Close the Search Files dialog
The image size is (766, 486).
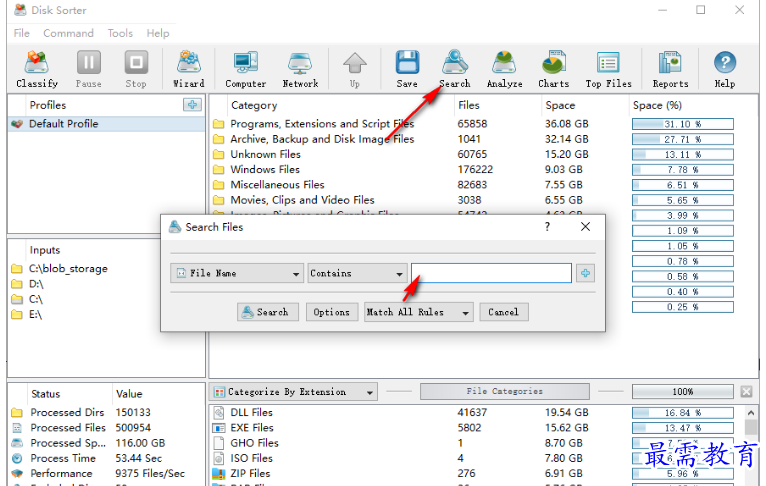tap(585, 227)
